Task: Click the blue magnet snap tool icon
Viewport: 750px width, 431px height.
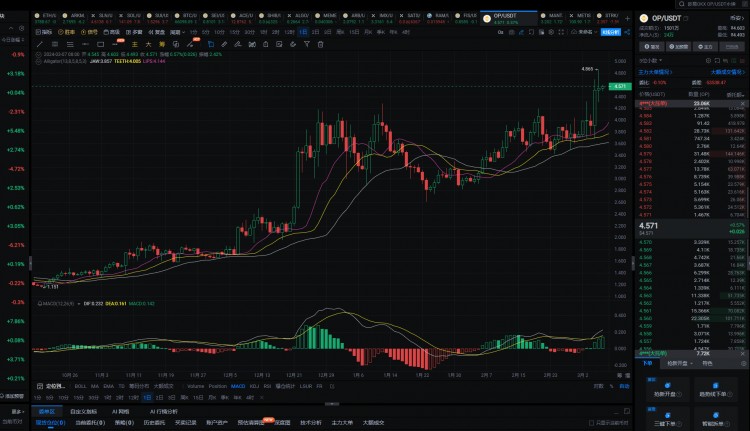Action: 211,44
